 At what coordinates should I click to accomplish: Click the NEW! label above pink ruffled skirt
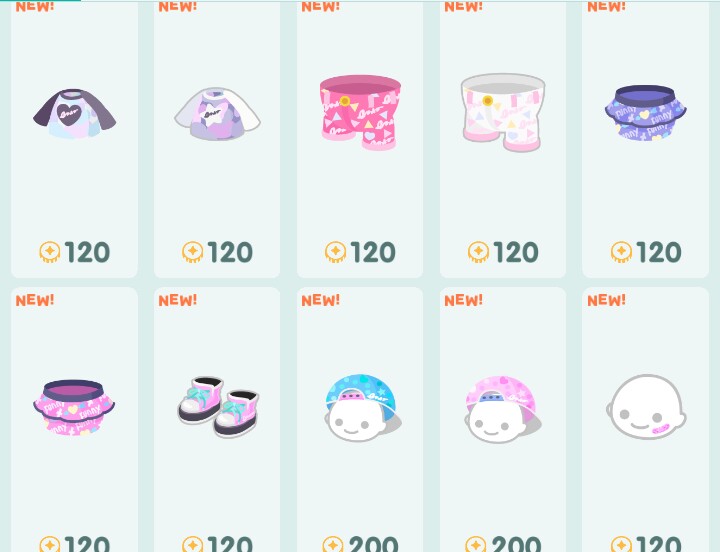click(x=35, y=300)
